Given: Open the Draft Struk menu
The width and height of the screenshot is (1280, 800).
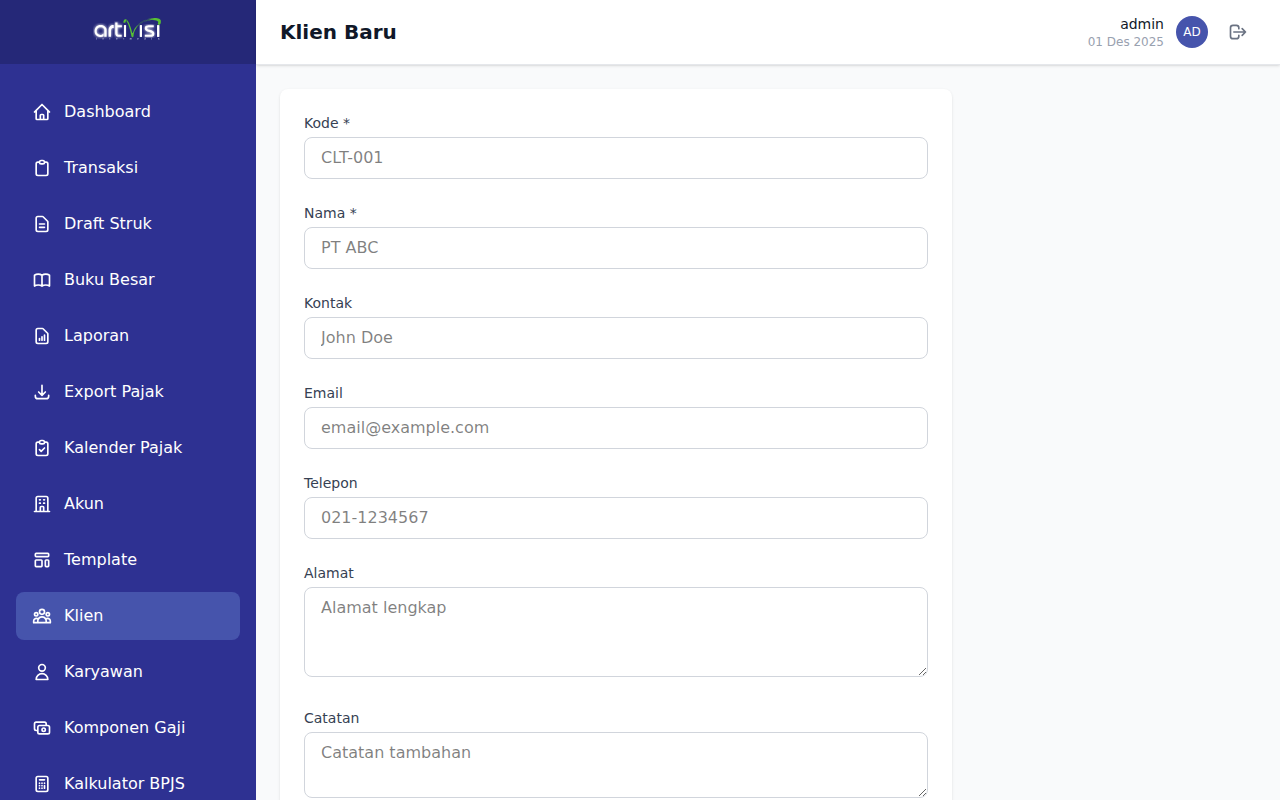Looking at the screenshot, I should (x=107, y=224).
